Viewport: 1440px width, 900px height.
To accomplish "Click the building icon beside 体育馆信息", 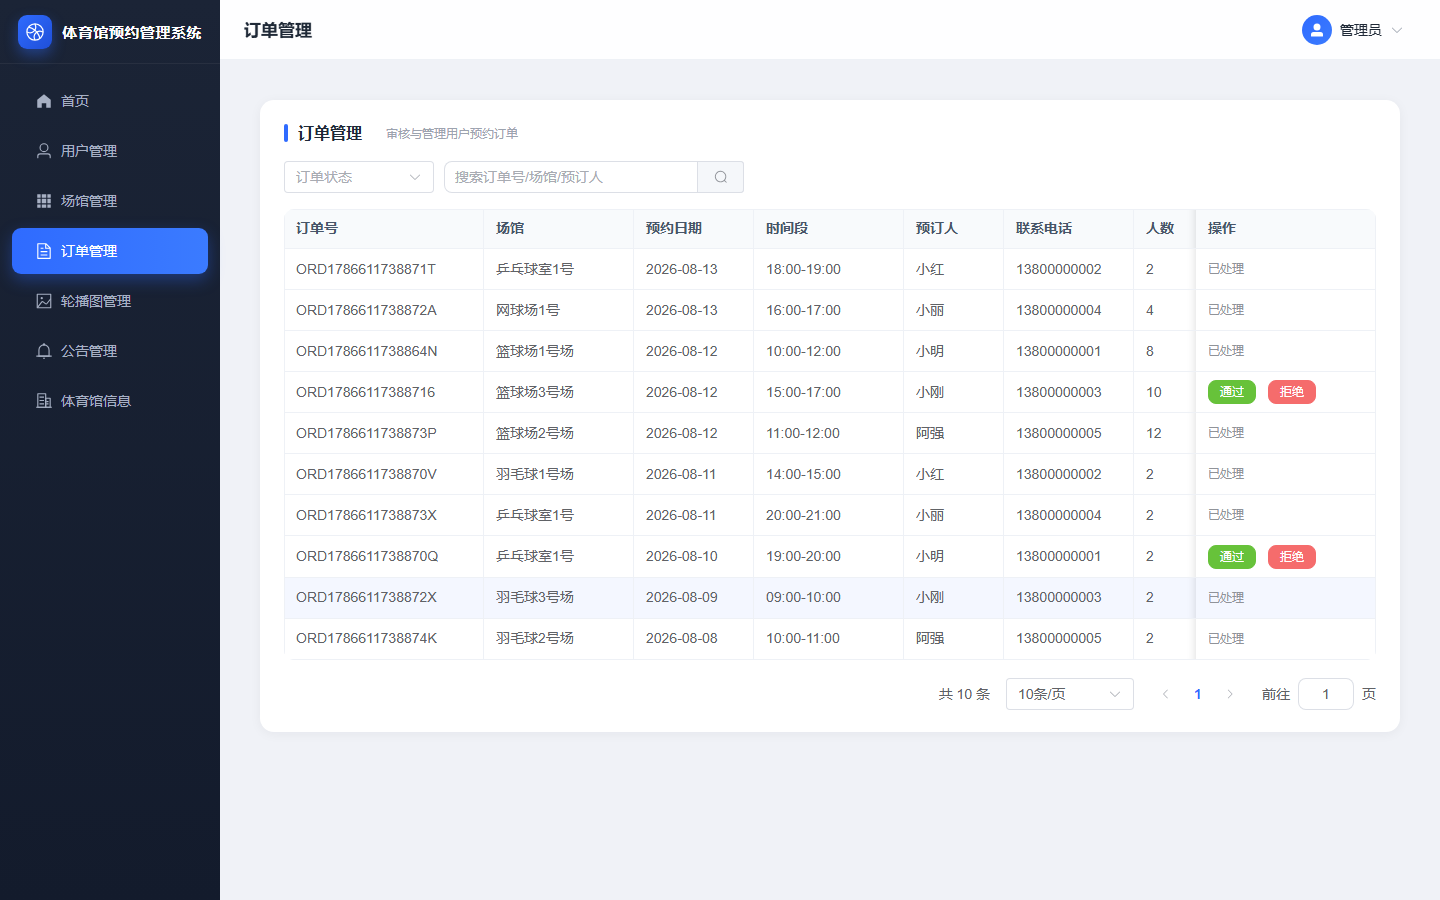I will (44, 401).
